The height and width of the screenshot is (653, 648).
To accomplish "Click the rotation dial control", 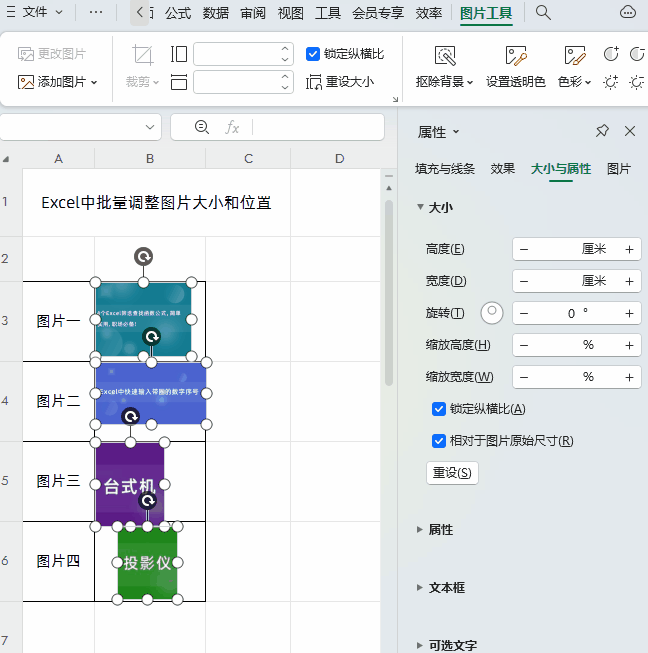I will pyautogui.click(x=491, y=313).
